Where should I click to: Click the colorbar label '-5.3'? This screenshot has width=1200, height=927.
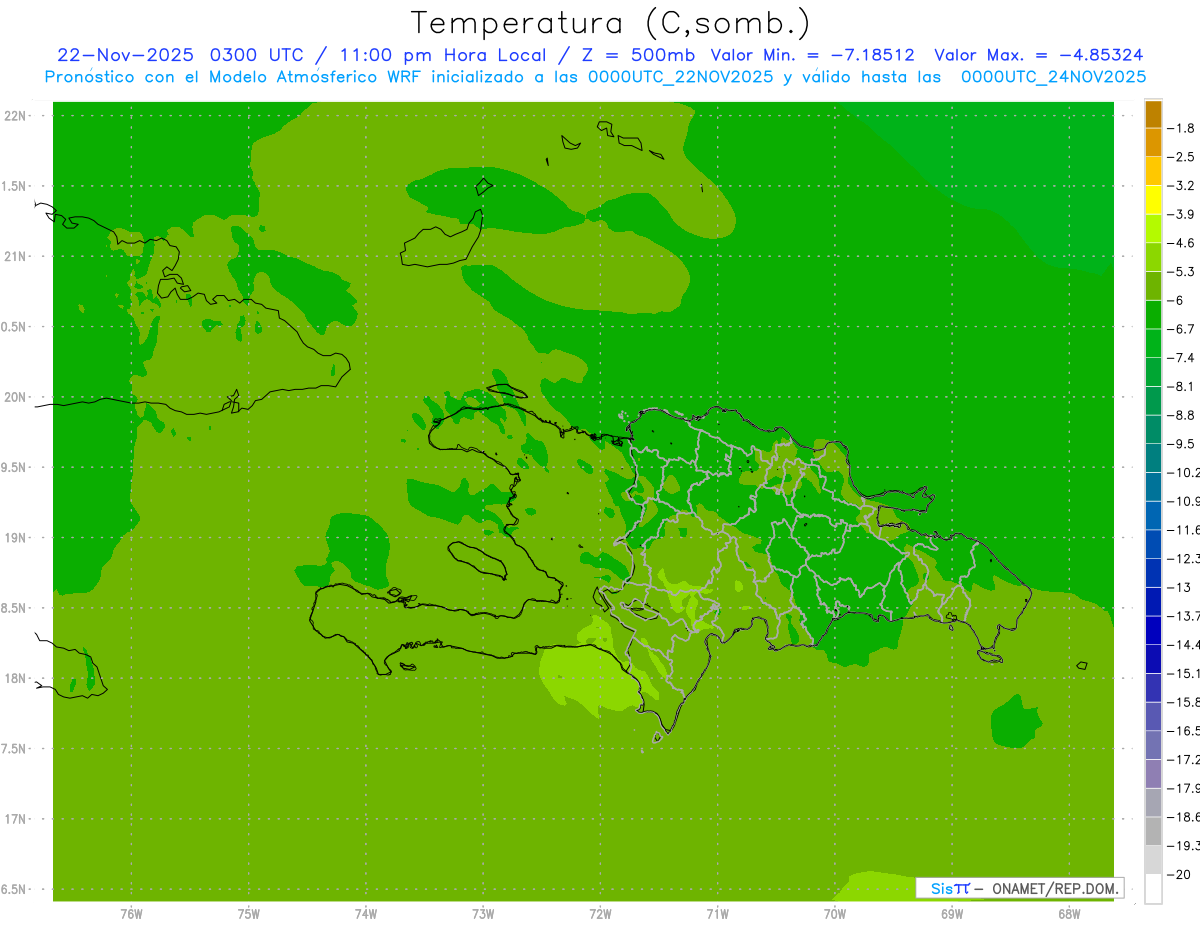[1181, 272]
